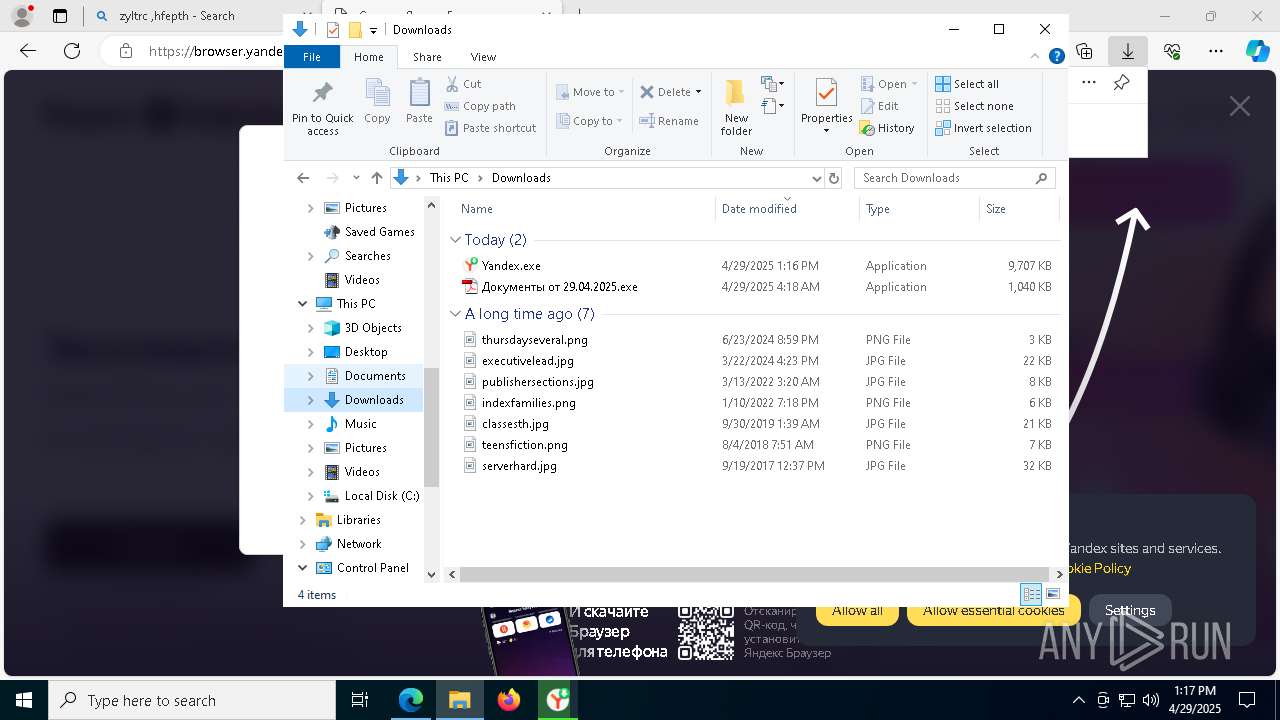Click Select none in ribbon
1280x720 pixels.
click(x=974, y=106)
